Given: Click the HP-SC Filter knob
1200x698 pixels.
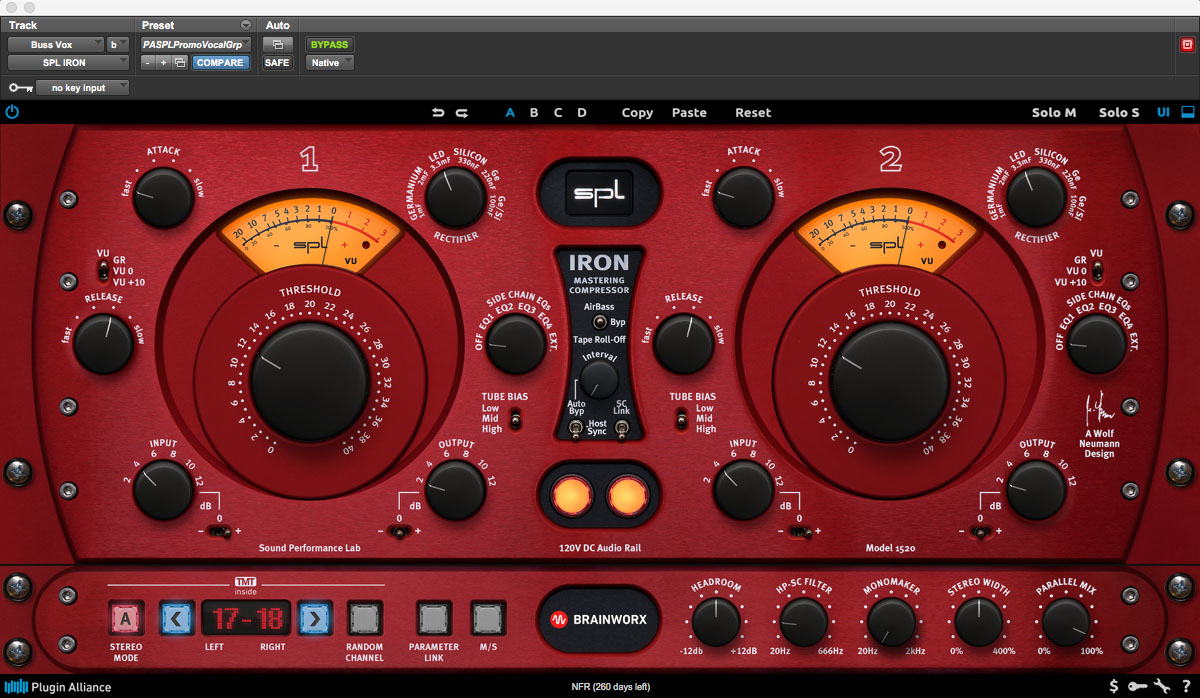Looking at the screenshot, I should point(804,622).
